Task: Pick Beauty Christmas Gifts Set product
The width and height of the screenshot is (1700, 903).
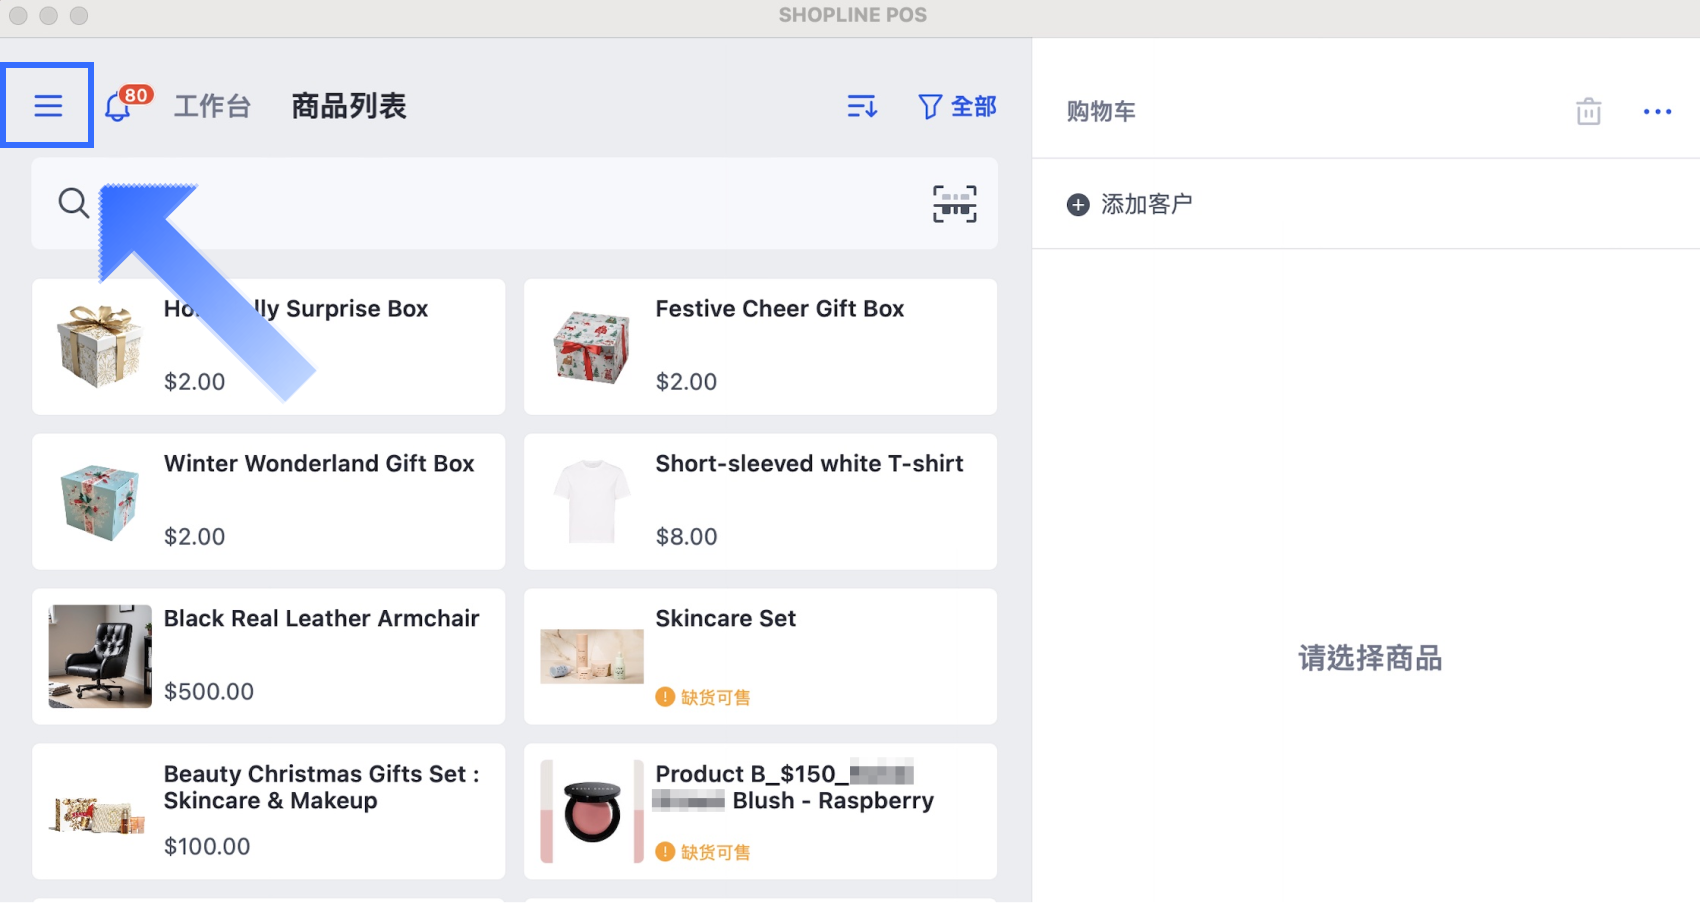Action: [x=268, y=811]
